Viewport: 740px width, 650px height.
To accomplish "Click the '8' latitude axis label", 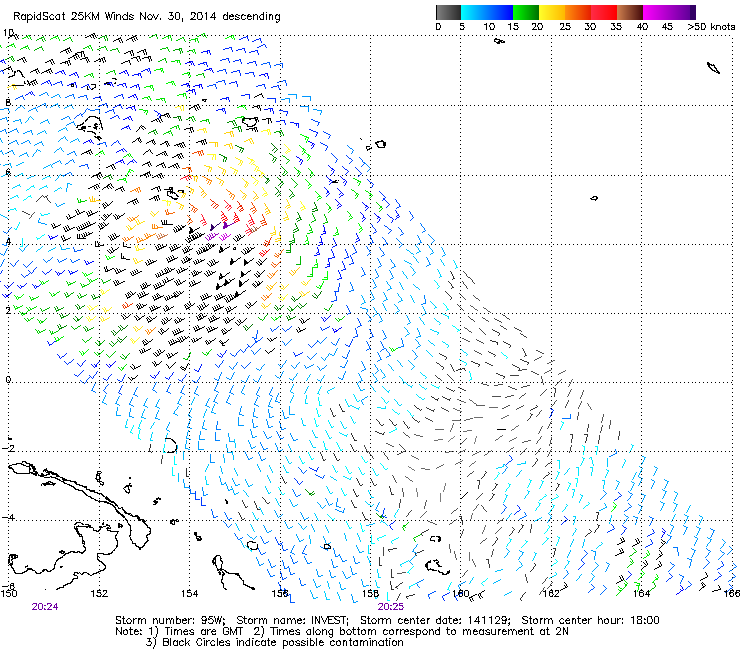I will pyautogui.click(x=8, y=102).
